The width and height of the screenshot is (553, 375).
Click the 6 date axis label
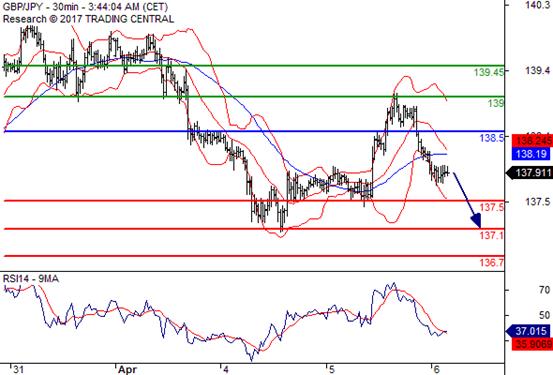click(x=437, y=370)
